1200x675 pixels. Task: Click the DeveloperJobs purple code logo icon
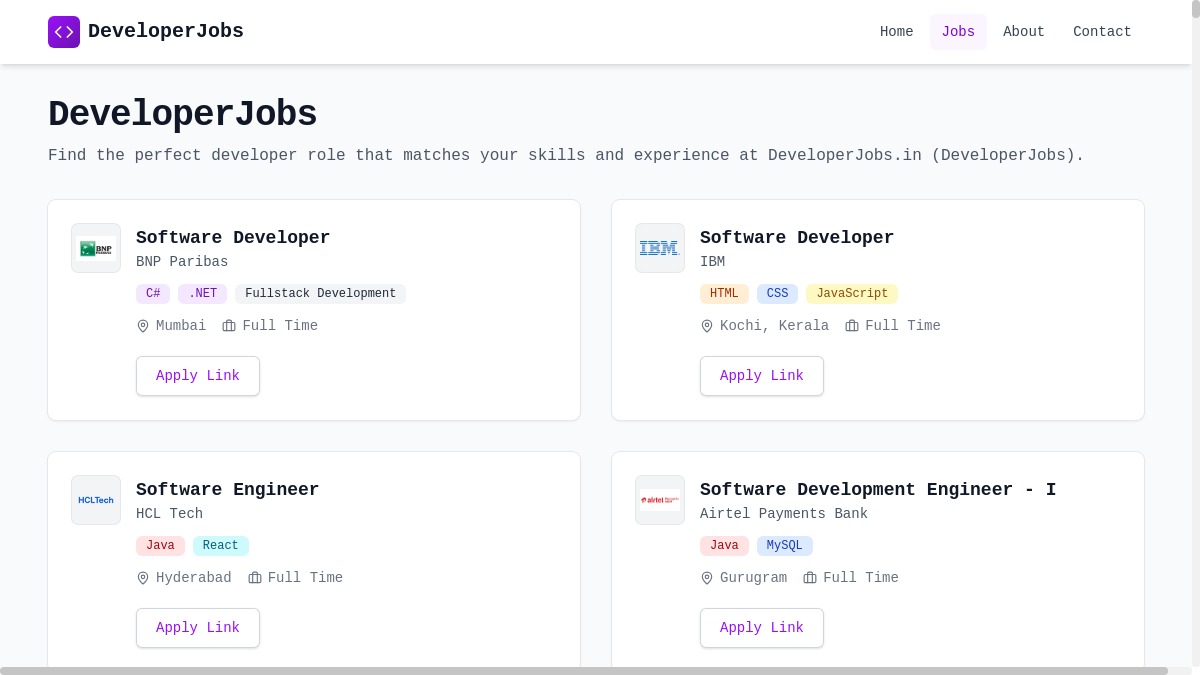point(64,32)
